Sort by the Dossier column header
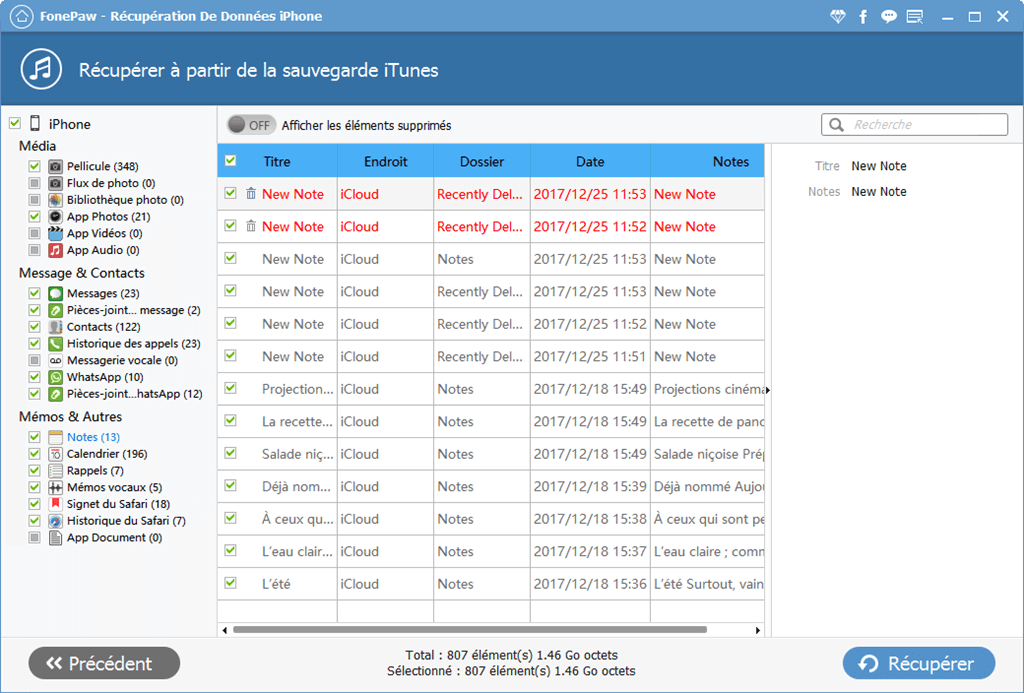 tap(482, 161)
